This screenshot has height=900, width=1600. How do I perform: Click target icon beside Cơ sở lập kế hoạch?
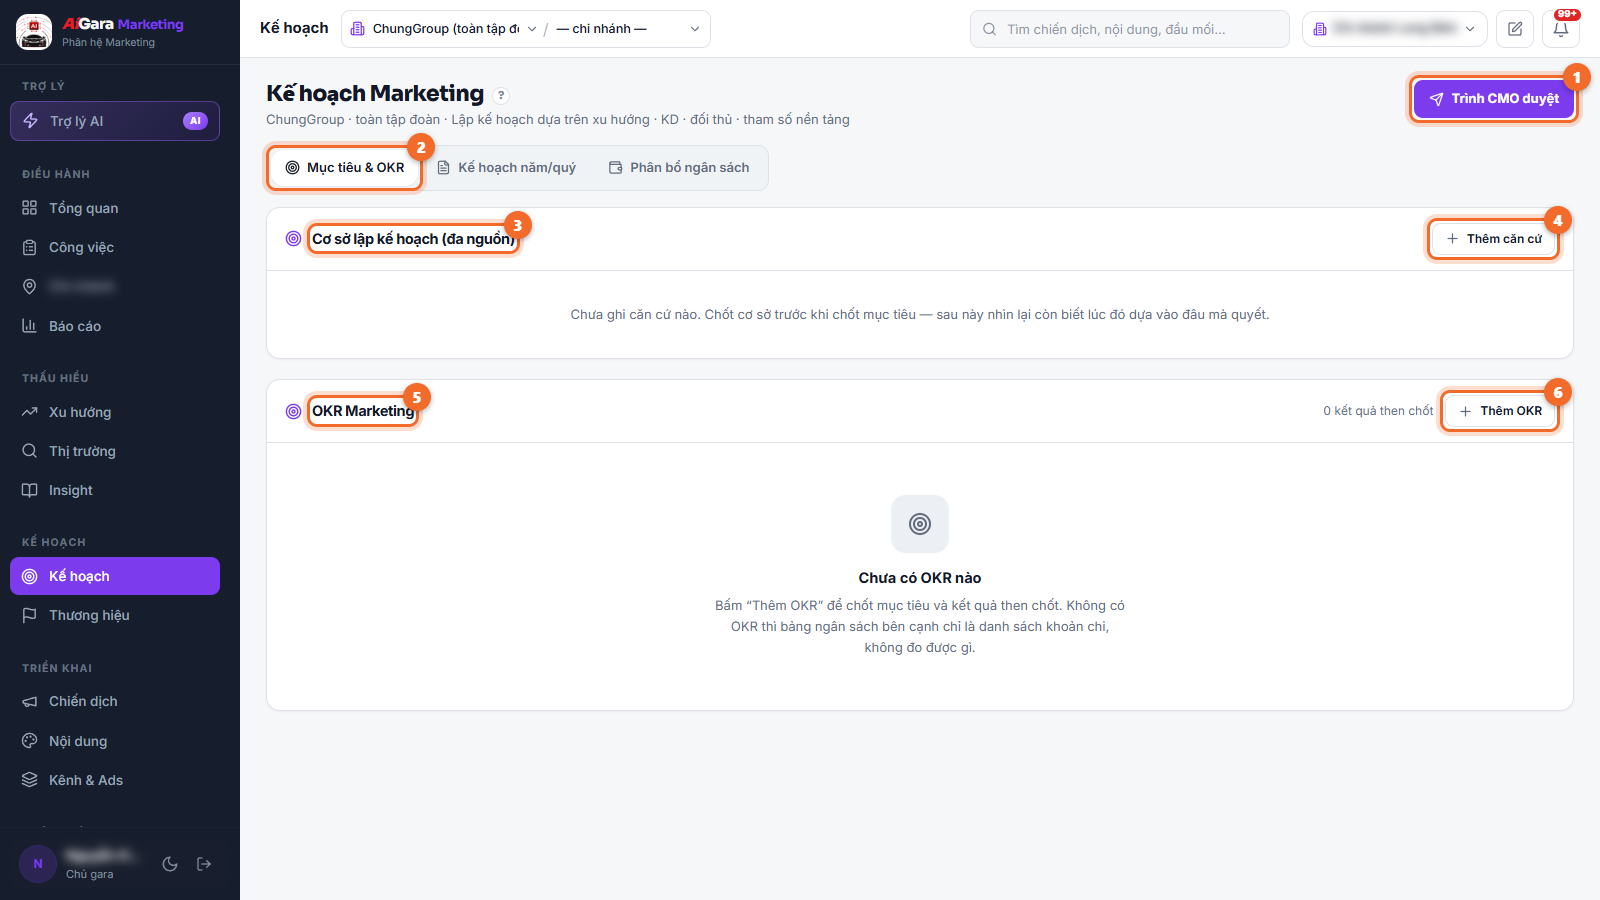293,239
